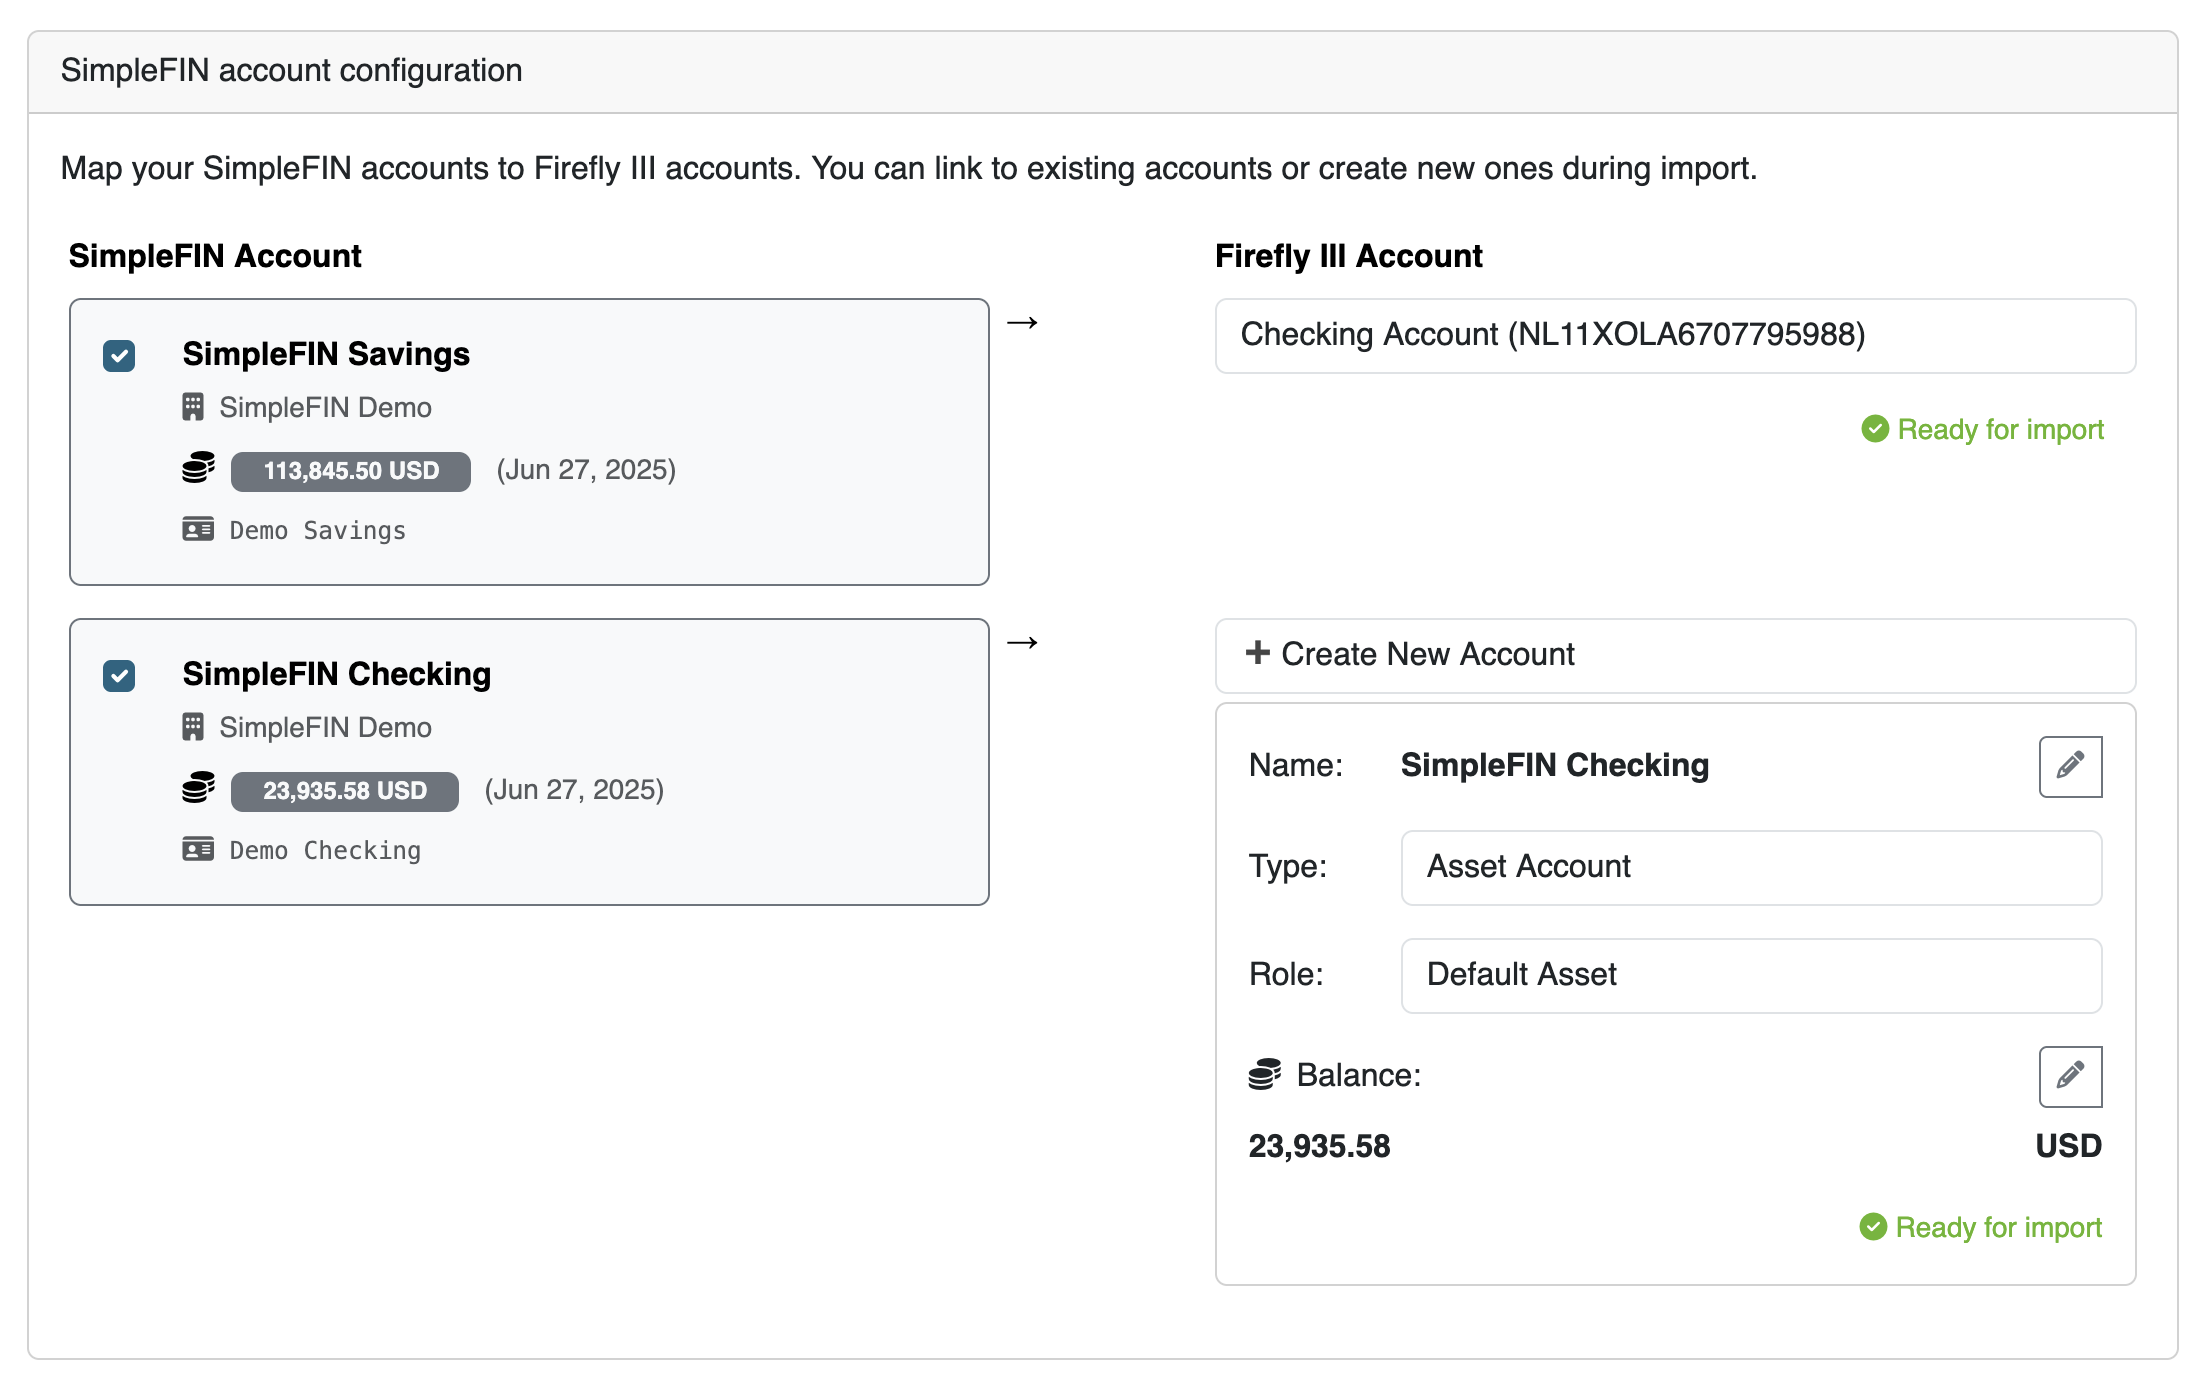Click building icon in SimpleFIN Checking card
The height and width of the screenshot is (1380, 2188).
[193, 727]
